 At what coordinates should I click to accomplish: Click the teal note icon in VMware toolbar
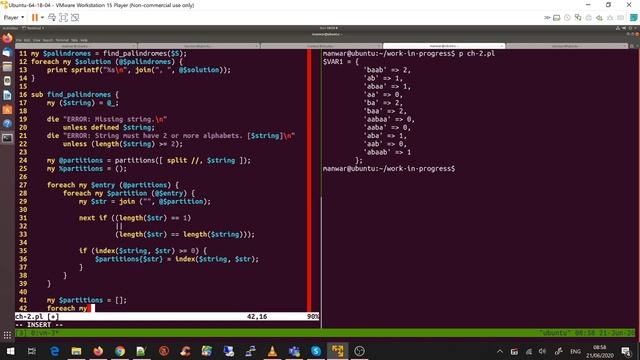pyautogui.click(x=634, y=18)
